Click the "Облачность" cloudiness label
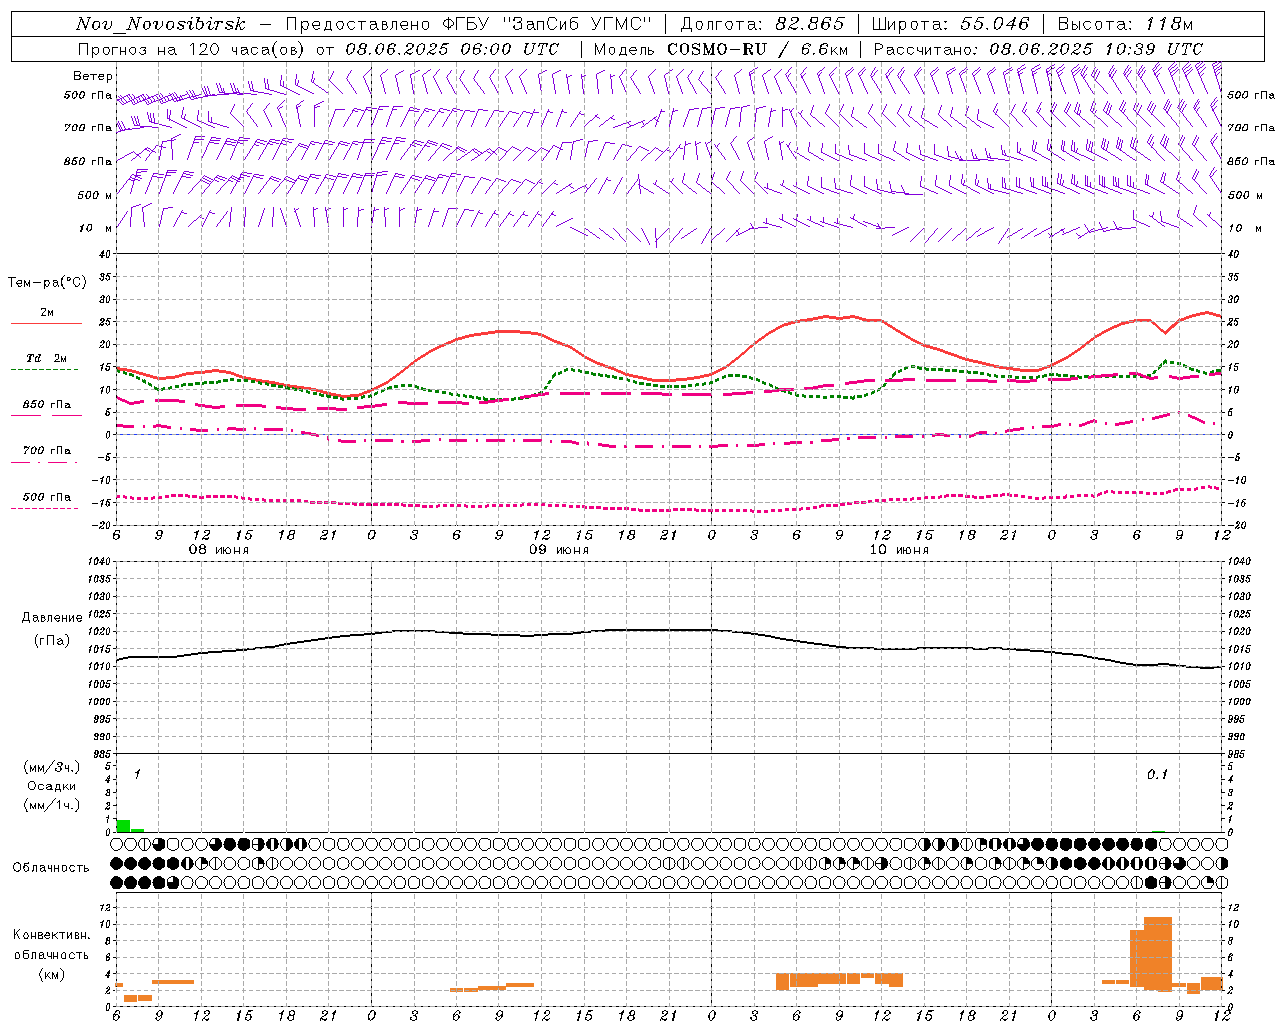The width and height of the screenshot is (1280, 1024). 50,868
